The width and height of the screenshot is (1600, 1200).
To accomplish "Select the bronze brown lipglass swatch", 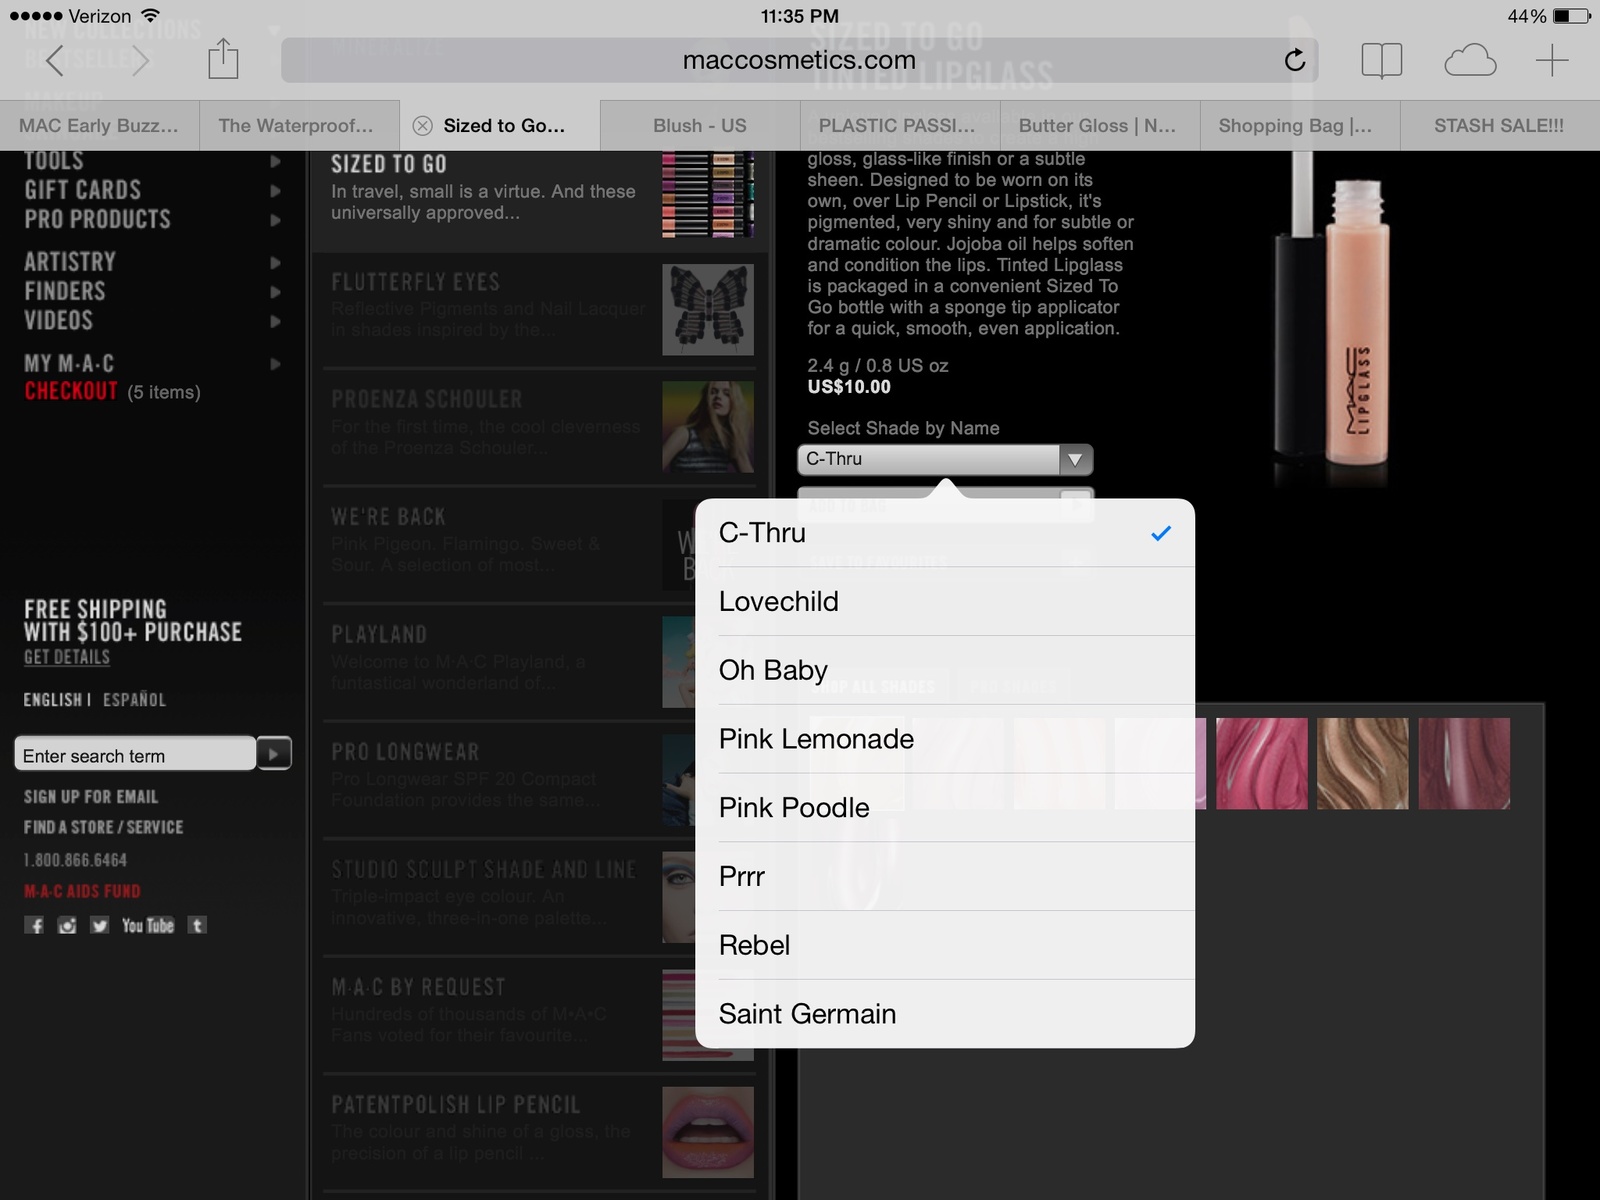I will coord(1363,763).
